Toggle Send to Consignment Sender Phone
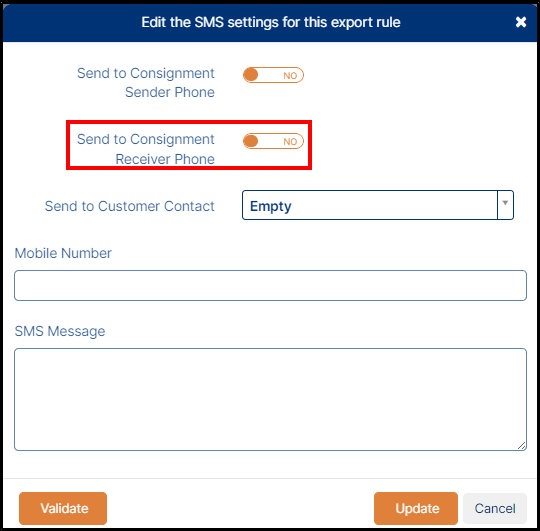The width and height of the screenshot is (540, 531). pos(273,75)
